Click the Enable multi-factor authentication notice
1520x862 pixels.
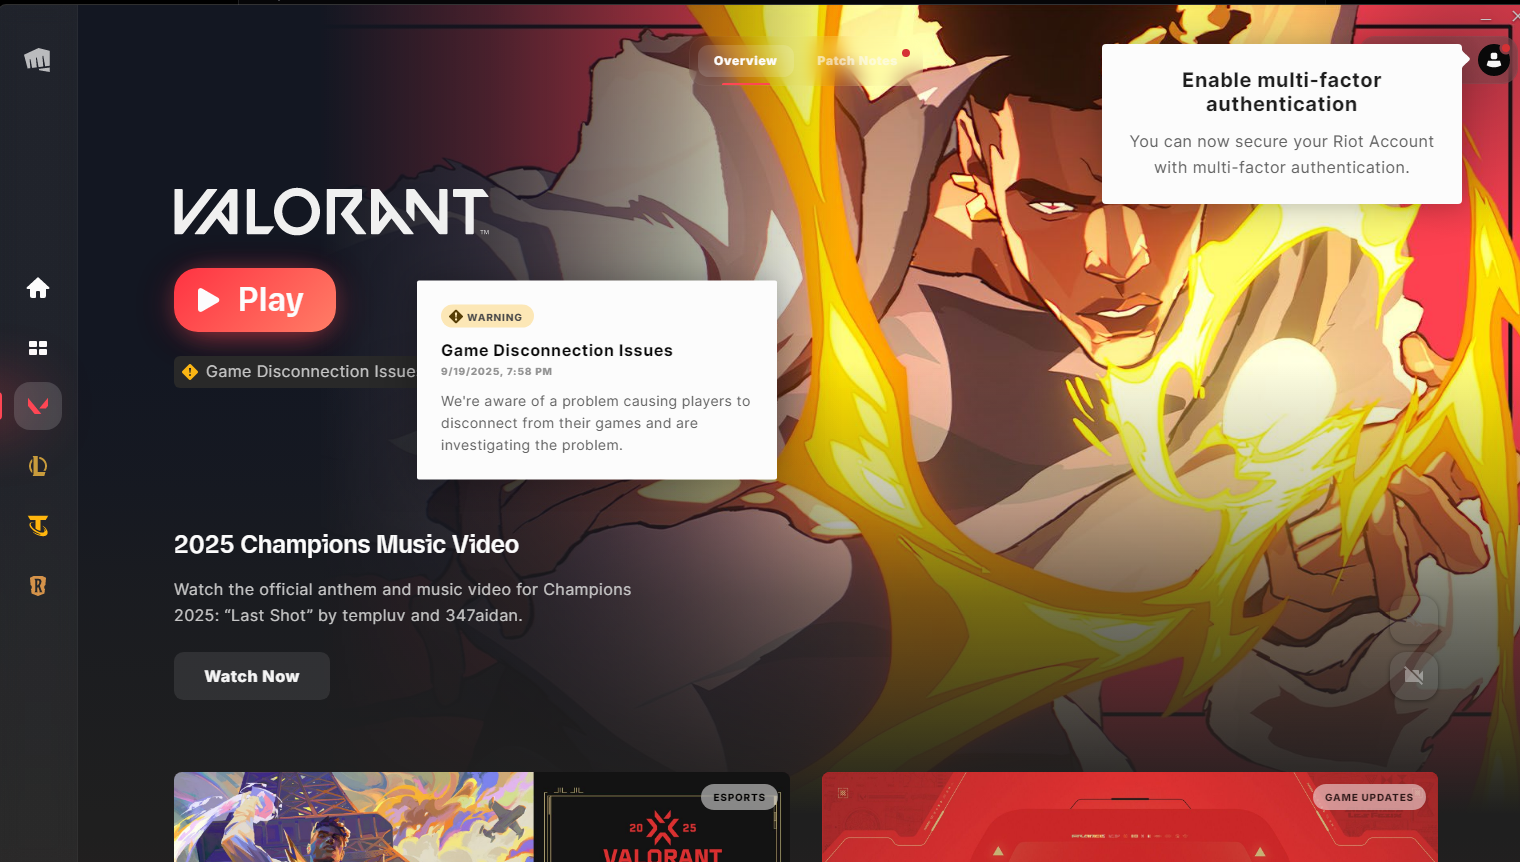point(1282,124)
